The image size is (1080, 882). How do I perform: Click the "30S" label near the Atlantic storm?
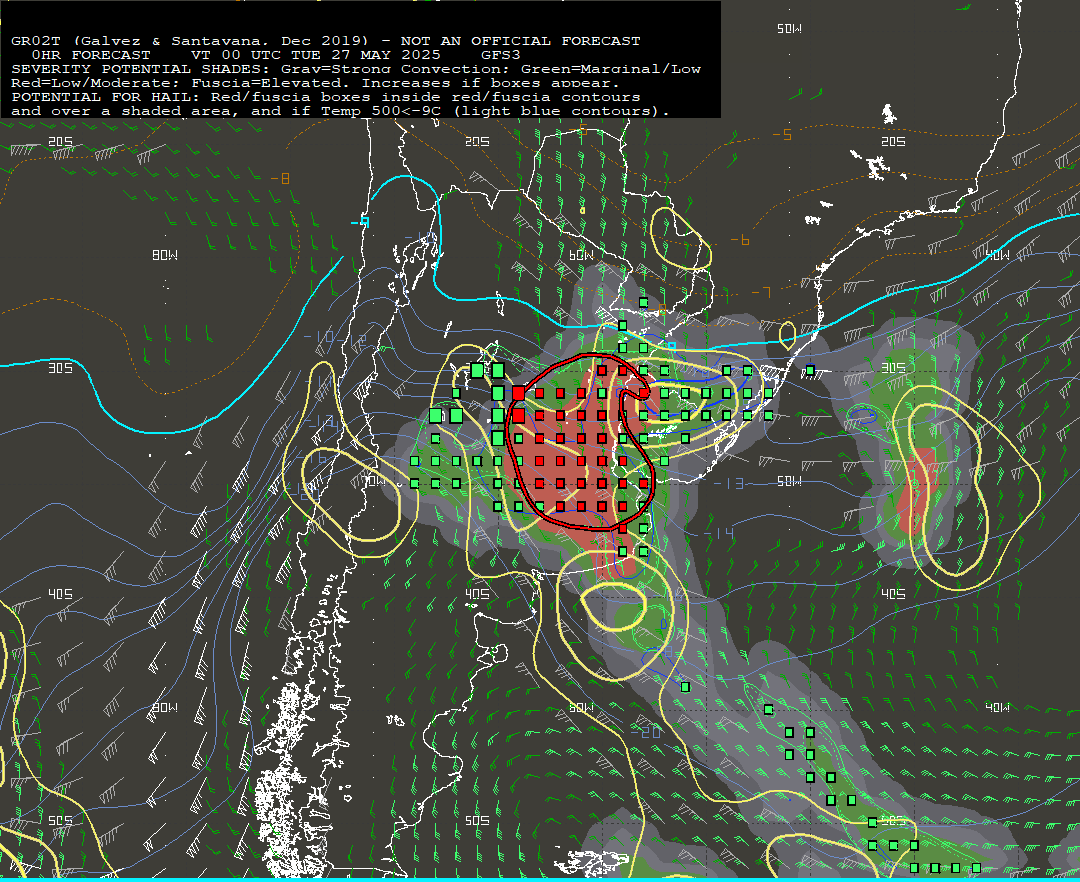click(x=893, y=368)
